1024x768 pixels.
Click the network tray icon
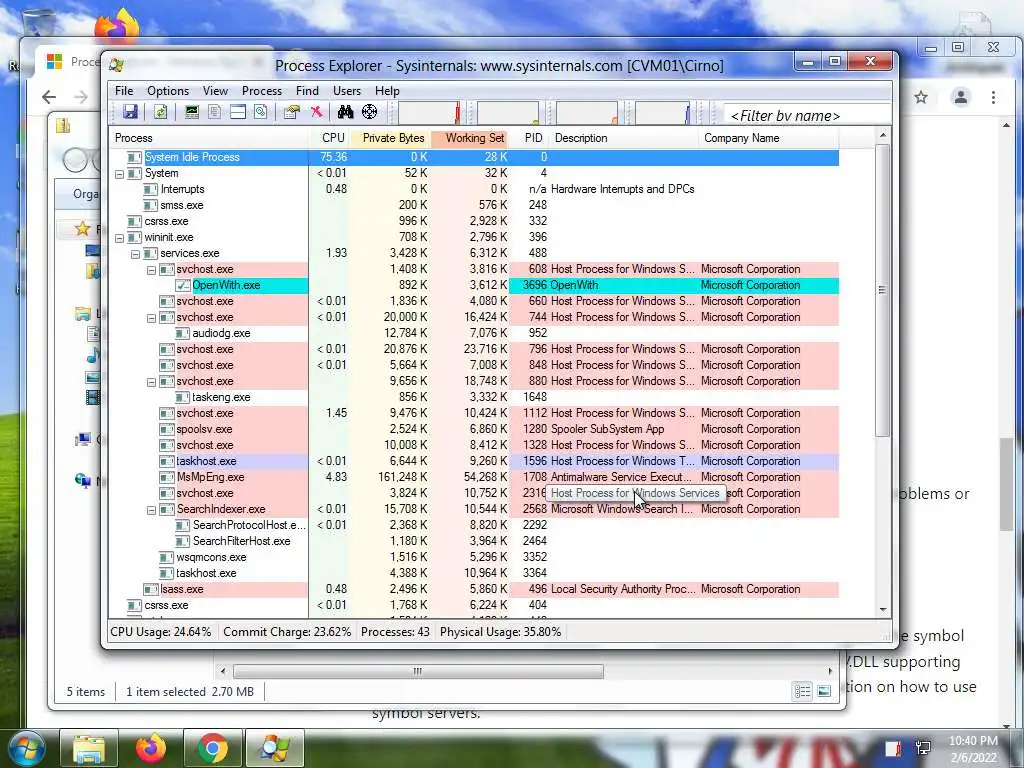(x=923, y=748)
